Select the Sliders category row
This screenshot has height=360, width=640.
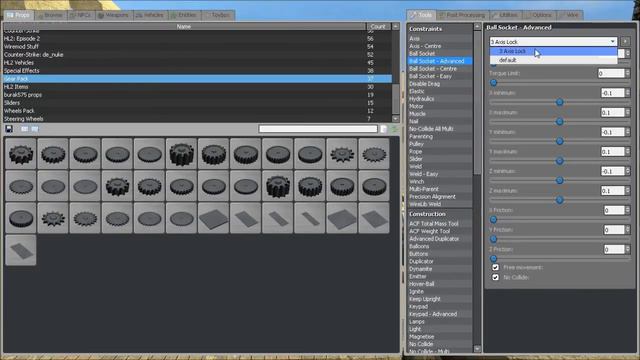point(197,103)
